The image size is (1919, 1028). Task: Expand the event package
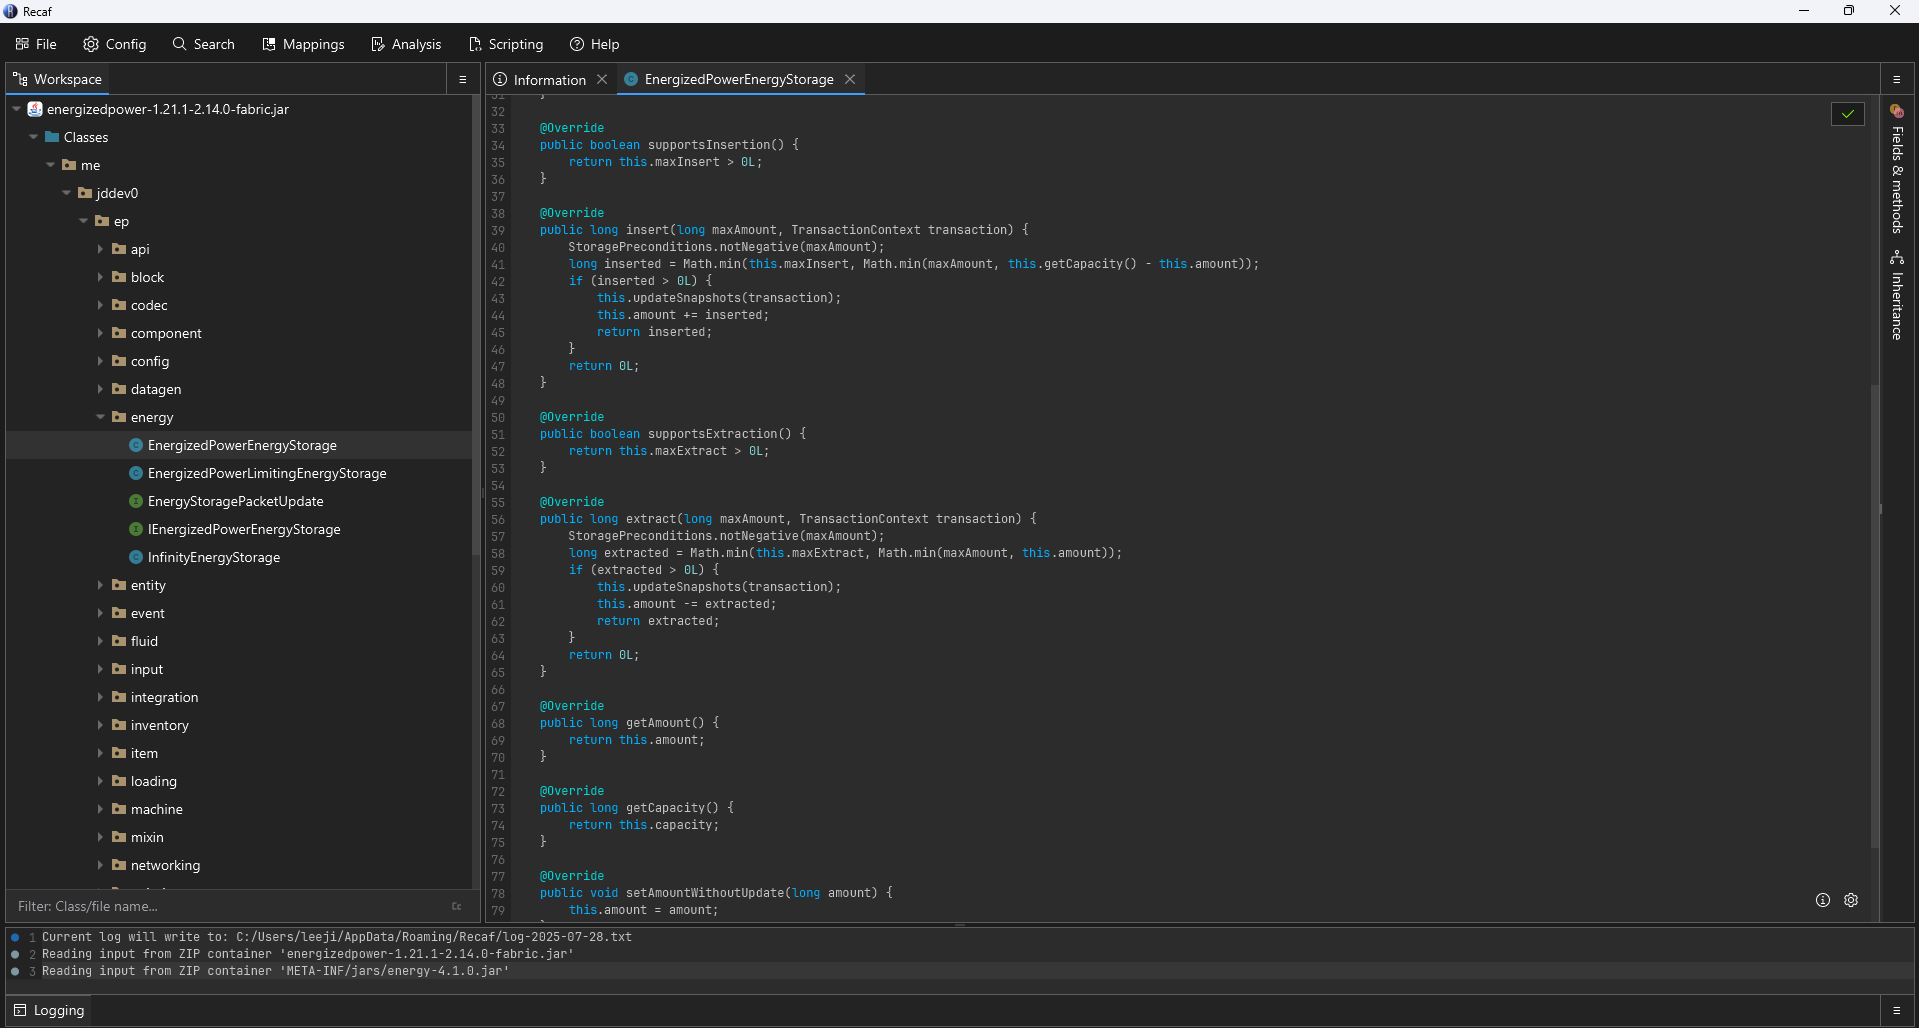100,613
